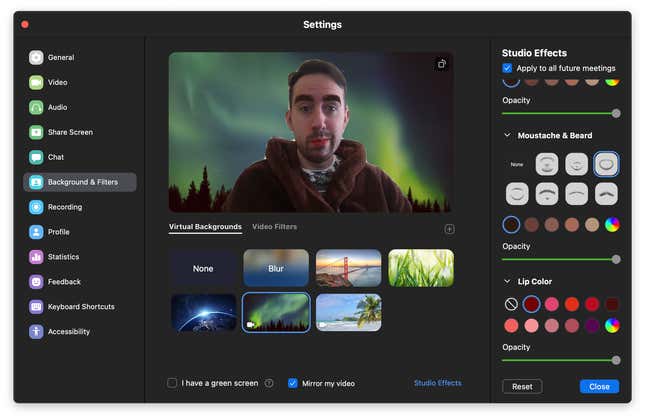Image resolution: width=645 pixels, height=419 pixels.
Task: Click the Studio Effects link
Action: (438, 383)
